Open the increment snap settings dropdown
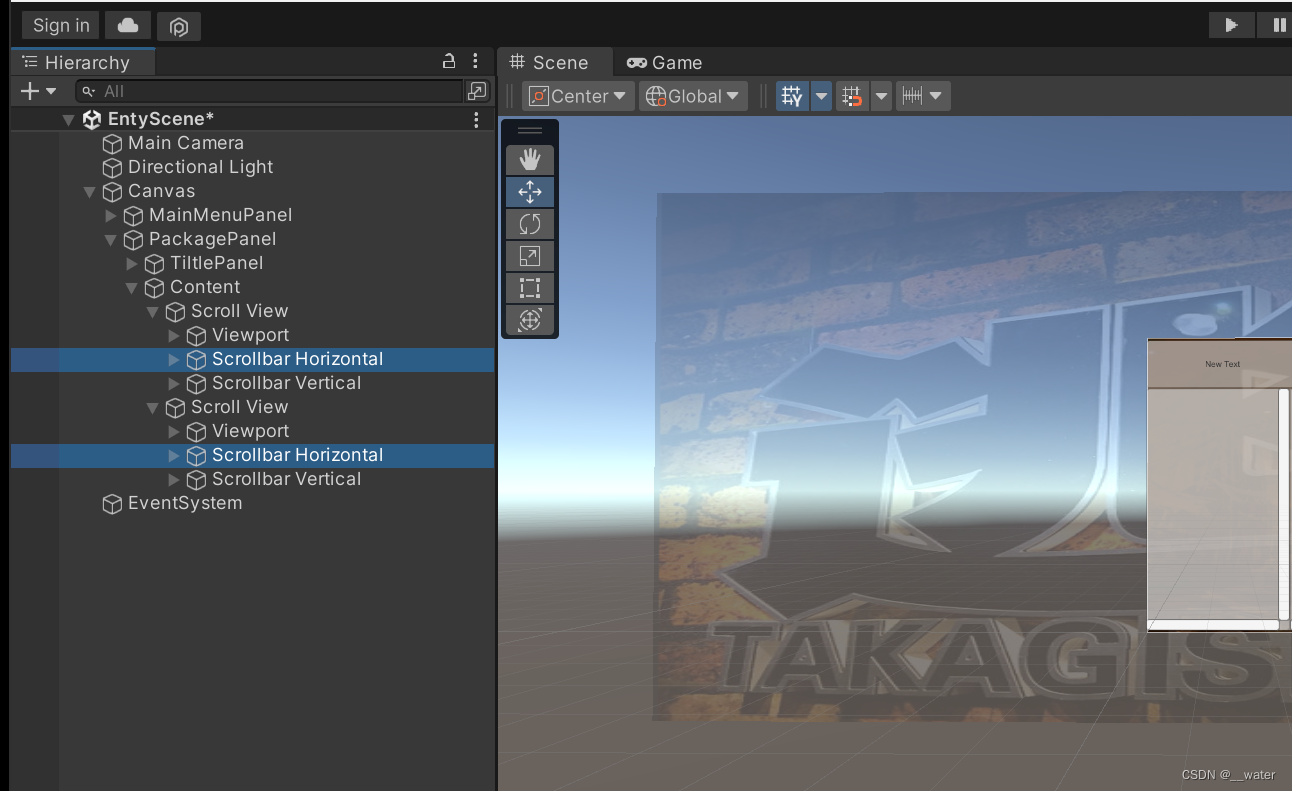This screenshot has height=791, width=1292. [936, 96]
